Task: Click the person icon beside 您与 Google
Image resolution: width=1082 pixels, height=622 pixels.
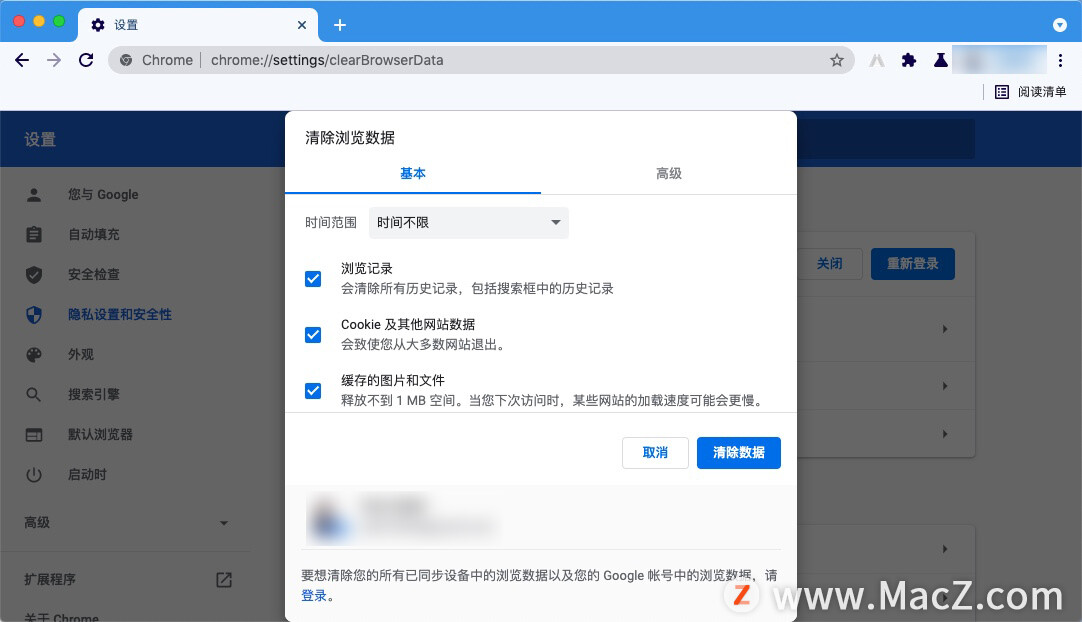Action: pos(34,195)
